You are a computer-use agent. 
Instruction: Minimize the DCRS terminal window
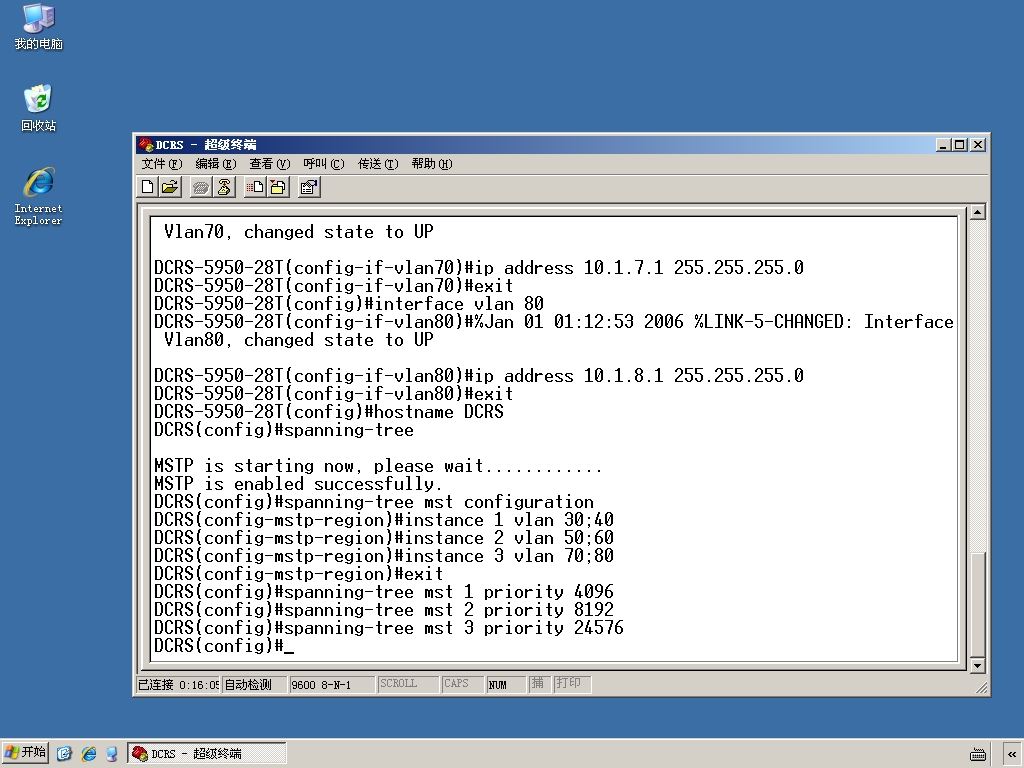point(943,145)
